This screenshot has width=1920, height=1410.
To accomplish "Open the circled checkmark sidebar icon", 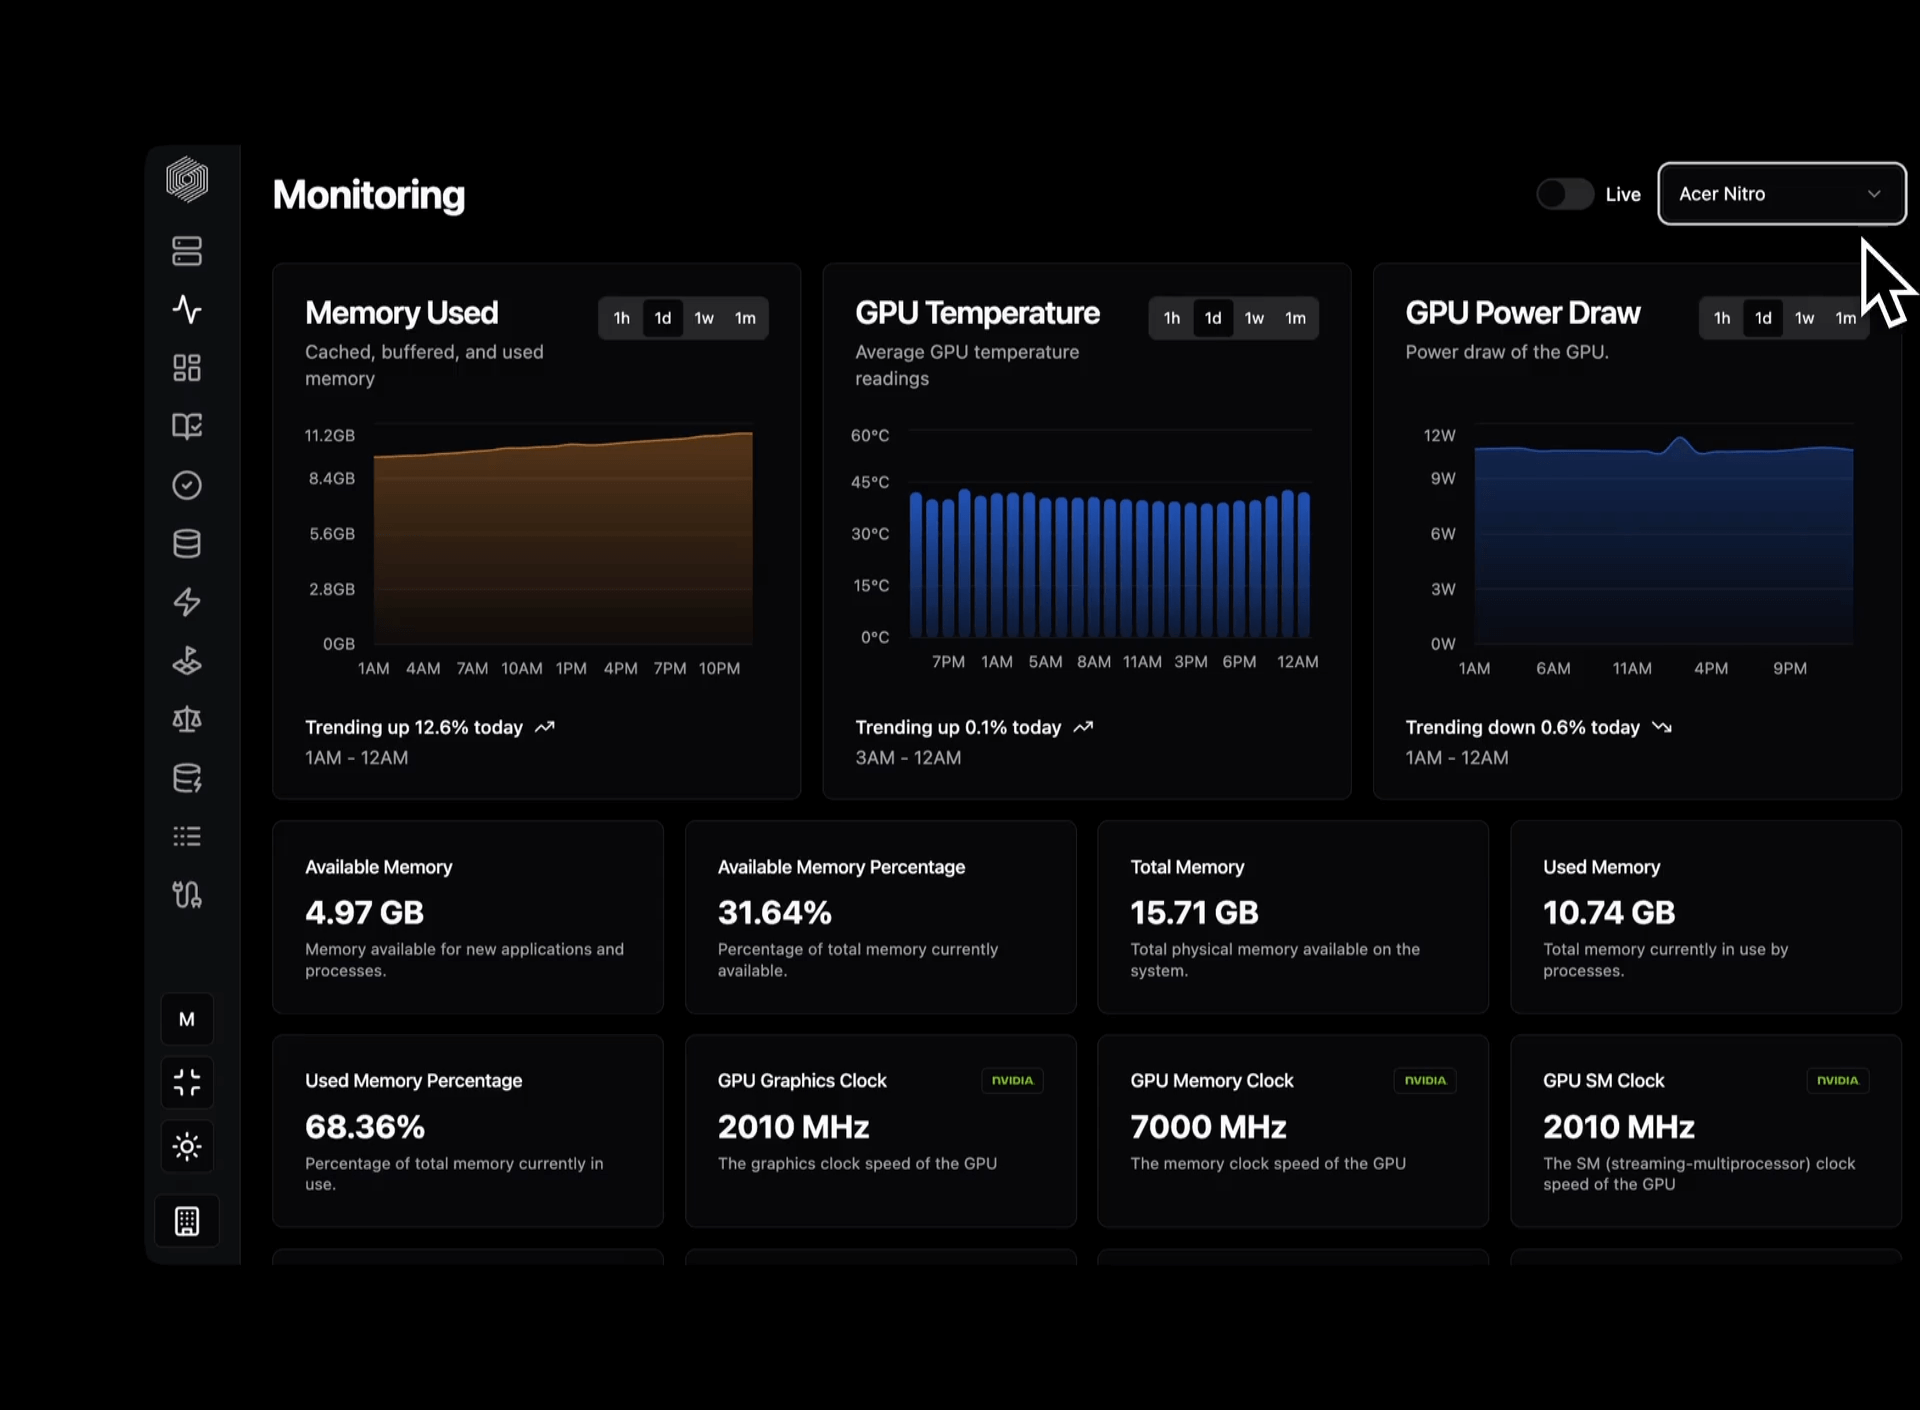I will (x=187, y=485).
